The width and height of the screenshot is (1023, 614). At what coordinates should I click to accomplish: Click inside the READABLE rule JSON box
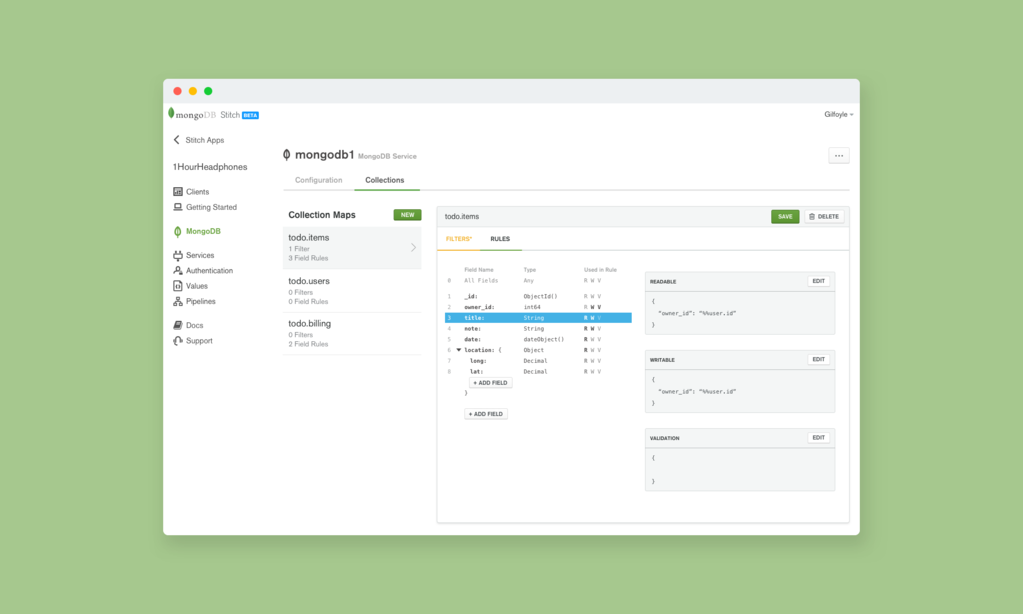740,313
